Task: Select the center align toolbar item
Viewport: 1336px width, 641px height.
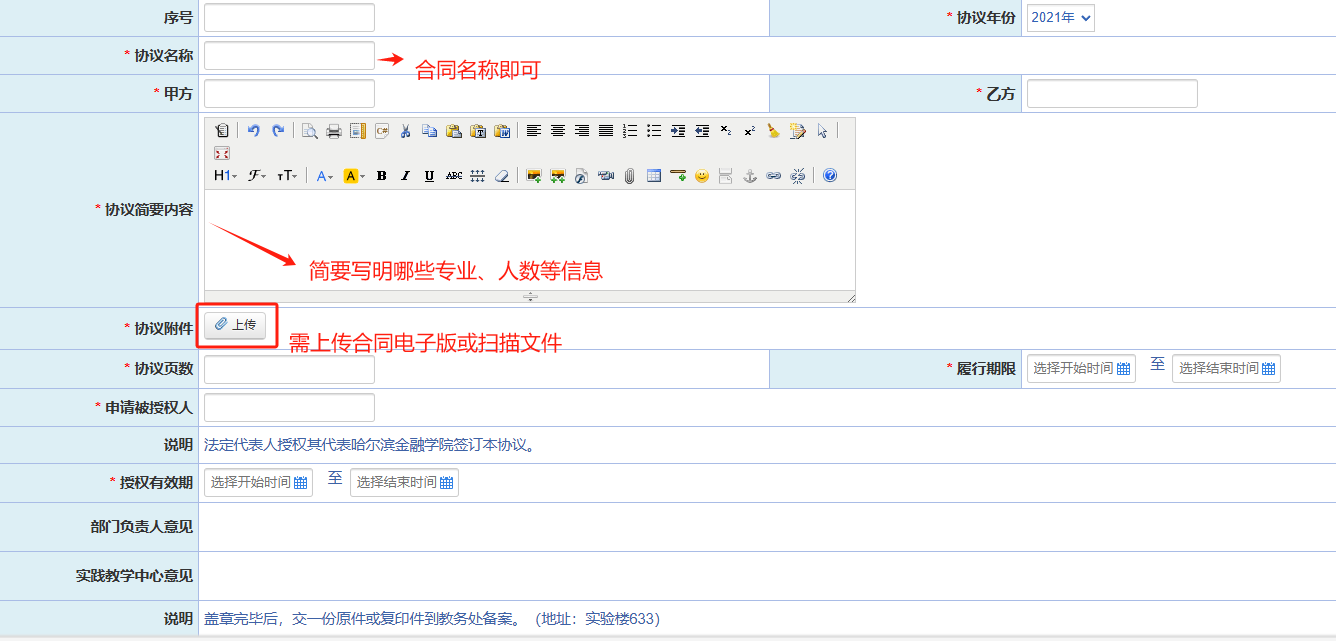Action: coord(558,131)
